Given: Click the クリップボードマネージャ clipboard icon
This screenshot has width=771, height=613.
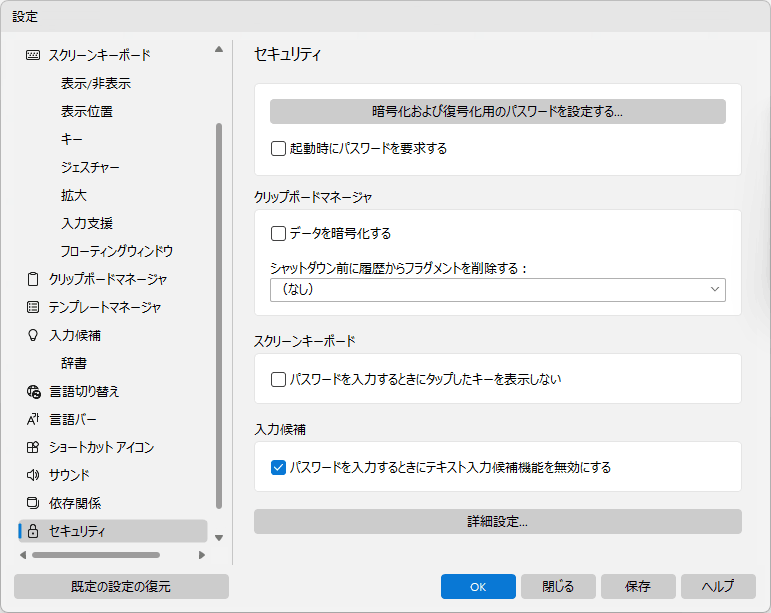Looking at the screenshot, I should click(x=33, y=279).
